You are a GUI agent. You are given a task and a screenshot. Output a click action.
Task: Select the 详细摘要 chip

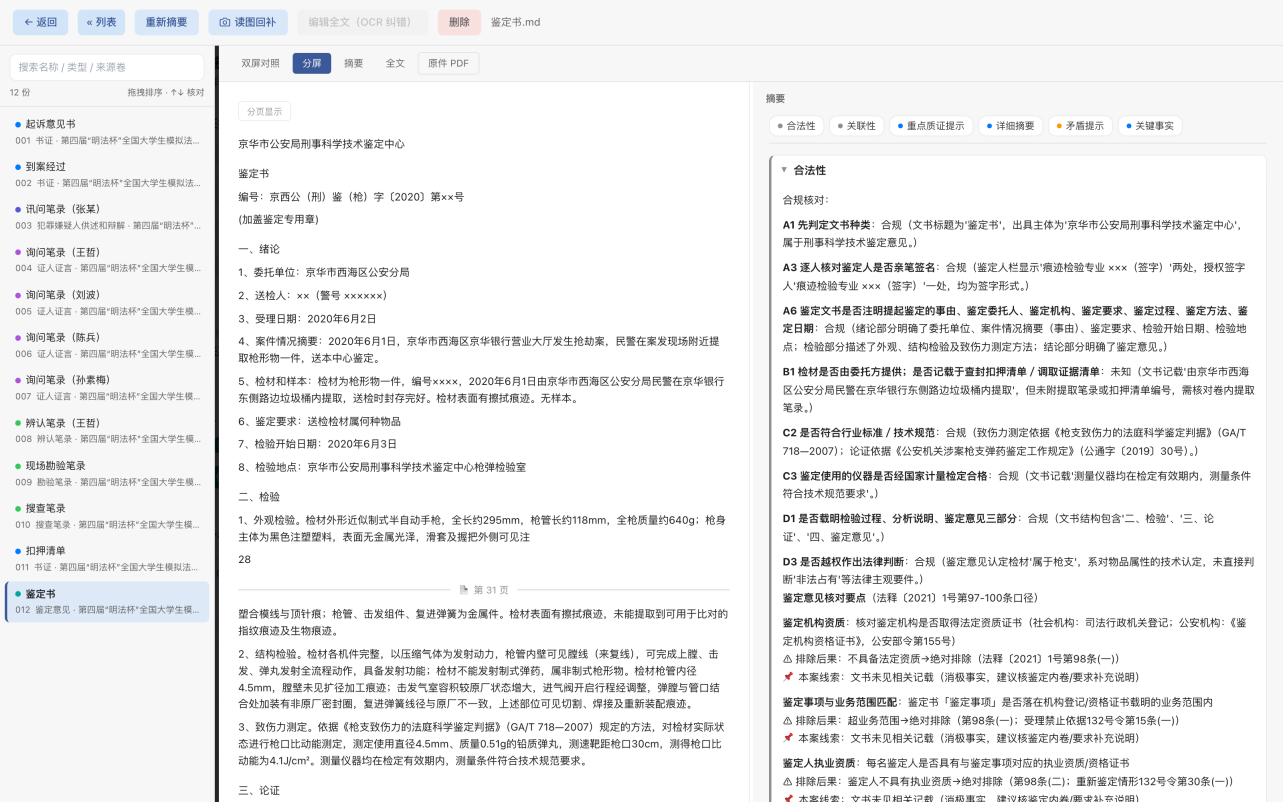point(1012,126)
